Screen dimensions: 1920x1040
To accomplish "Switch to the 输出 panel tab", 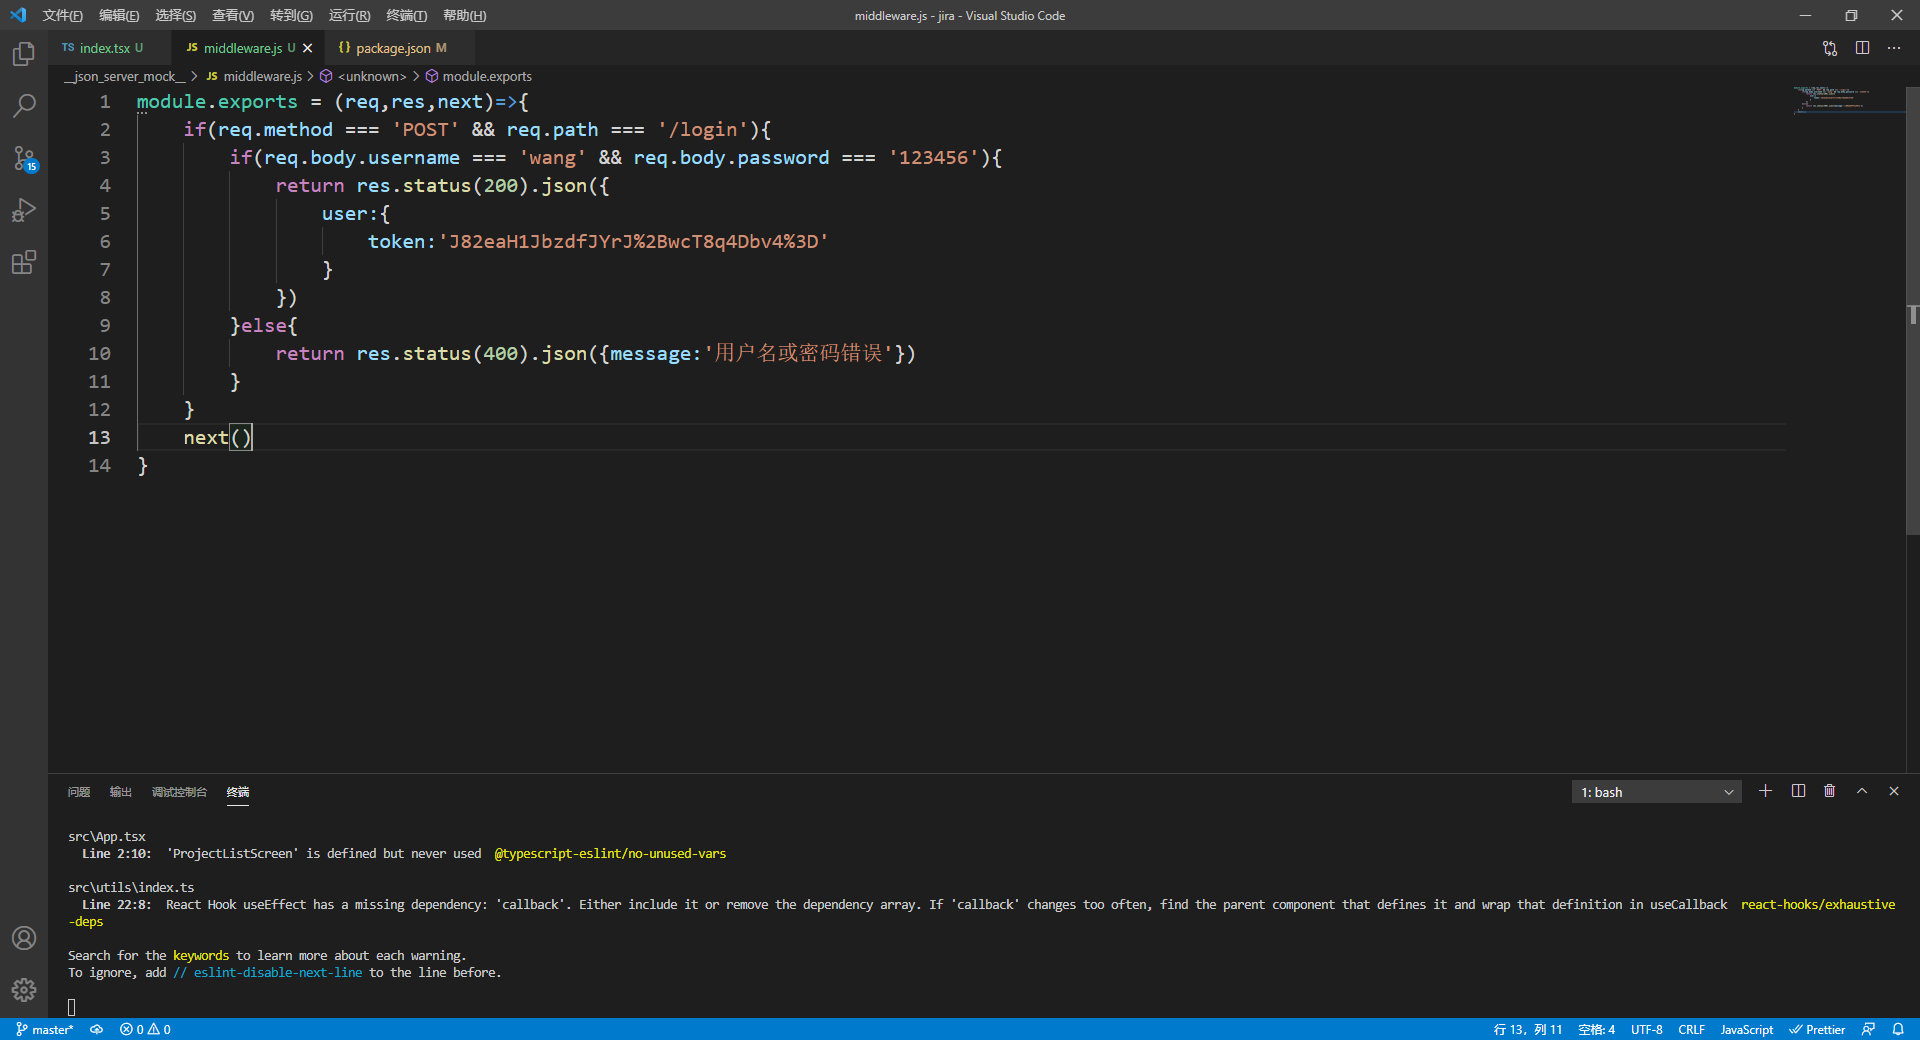I will (121, 792).
